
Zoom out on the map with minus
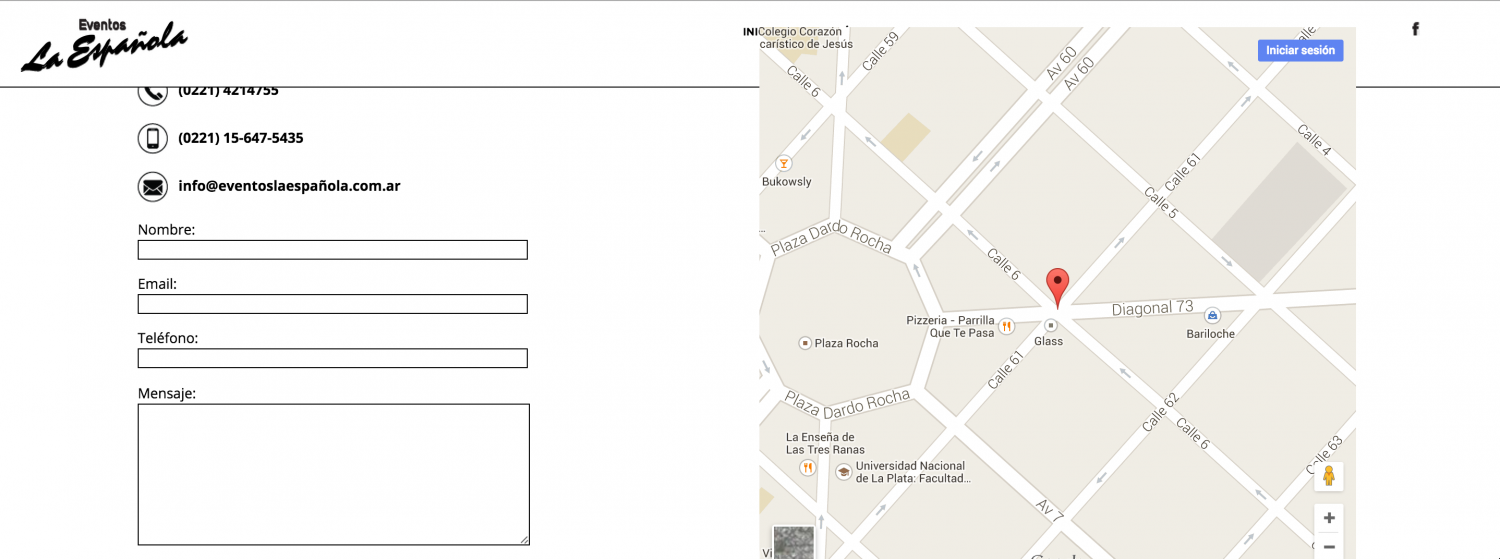click(1329, 546)
